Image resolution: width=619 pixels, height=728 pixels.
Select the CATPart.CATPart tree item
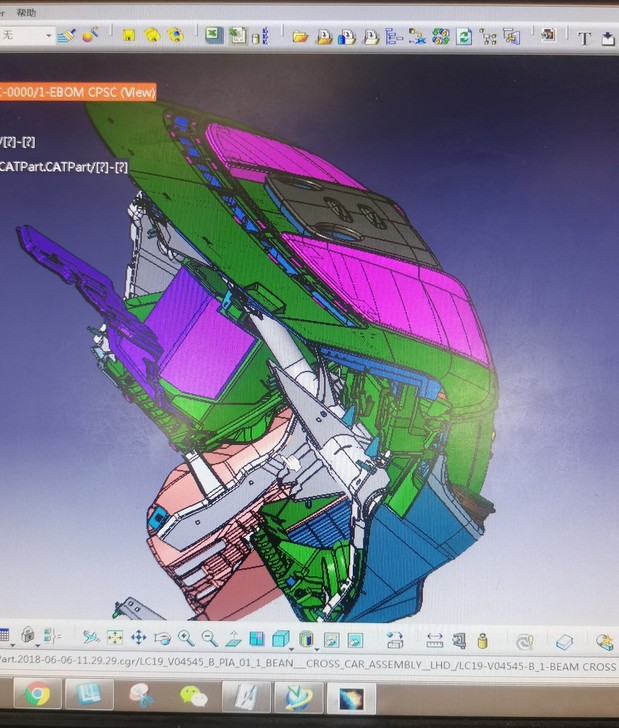pos(62,166)
